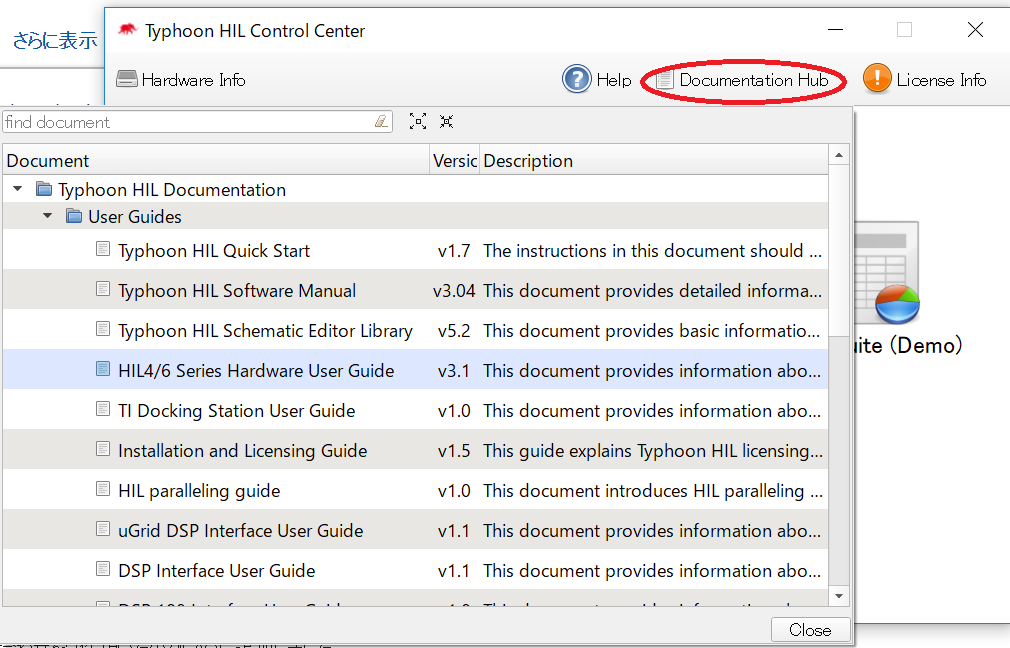
Task: Collapse the Typhoon HIL Documentation tree node
Action: pyautogui.click(x=18, y=189)
